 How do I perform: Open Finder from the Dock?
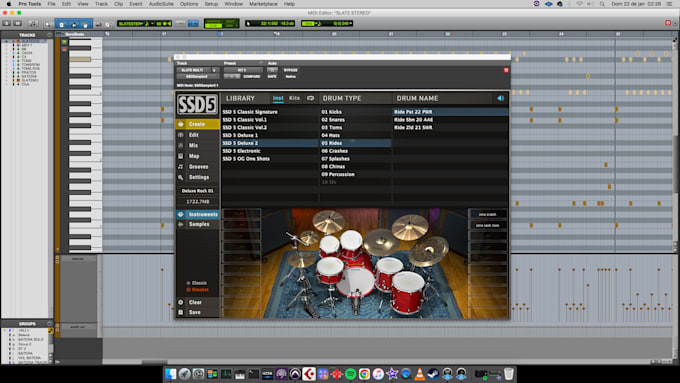click(170, 374)
